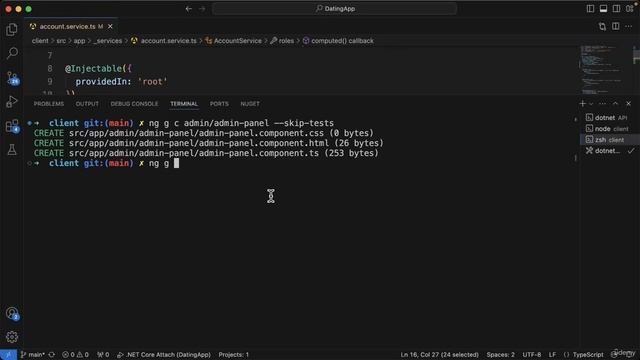This screenshot has height=360, width=640.
Task: Open the terminal launch profile dropdown
Action: coord(591,104)
